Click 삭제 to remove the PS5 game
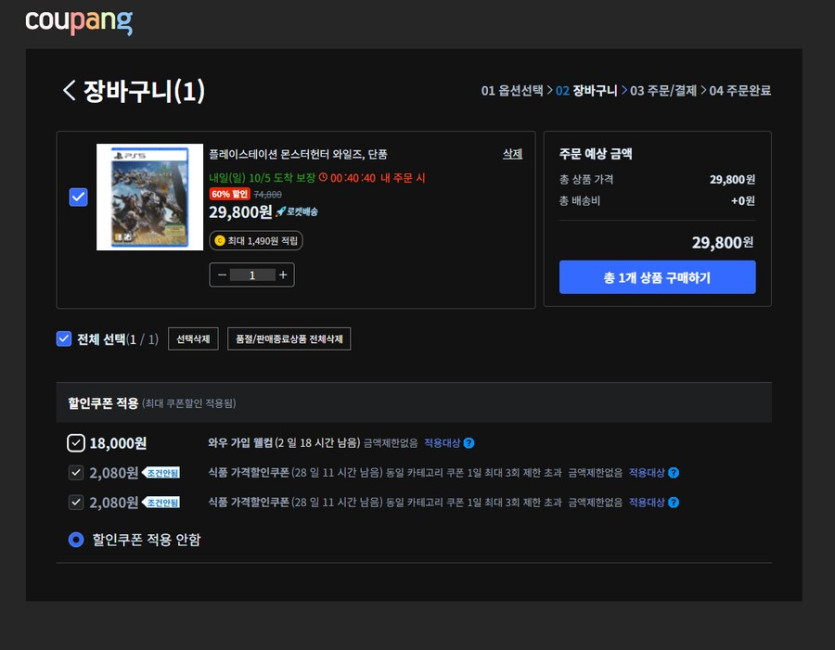835x650 pixels. pyautogui.click(x=513, y=153)
